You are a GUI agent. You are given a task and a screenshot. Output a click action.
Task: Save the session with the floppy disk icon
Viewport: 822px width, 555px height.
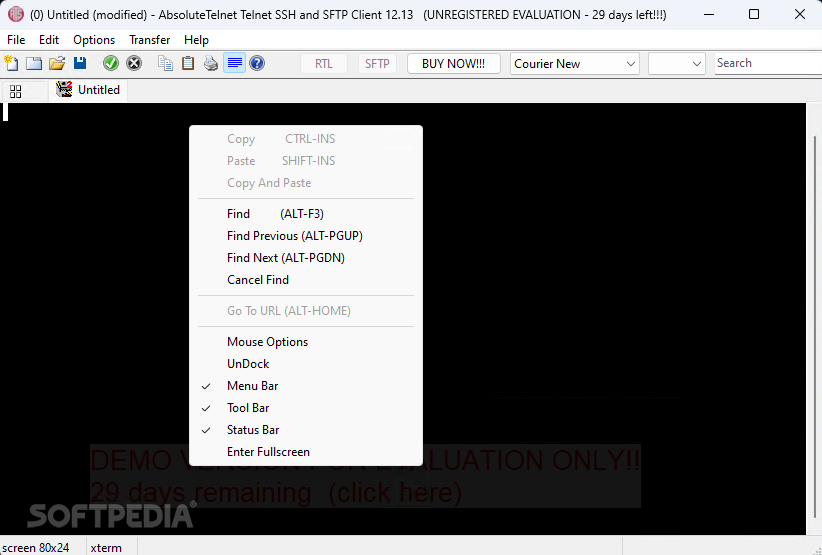[x=80, y=63]
